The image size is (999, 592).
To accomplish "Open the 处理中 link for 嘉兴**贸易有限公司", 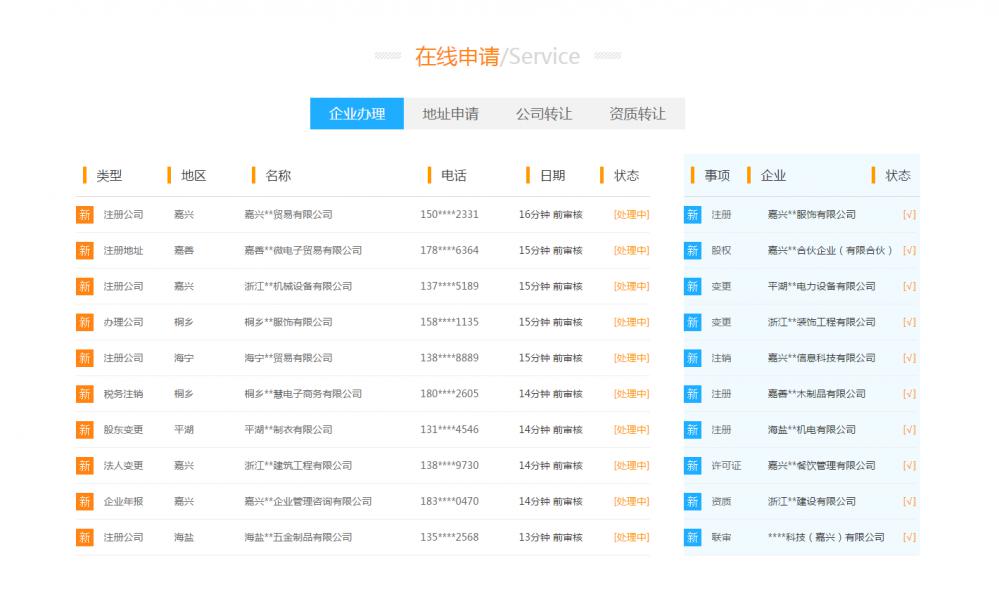I will 629,214.
